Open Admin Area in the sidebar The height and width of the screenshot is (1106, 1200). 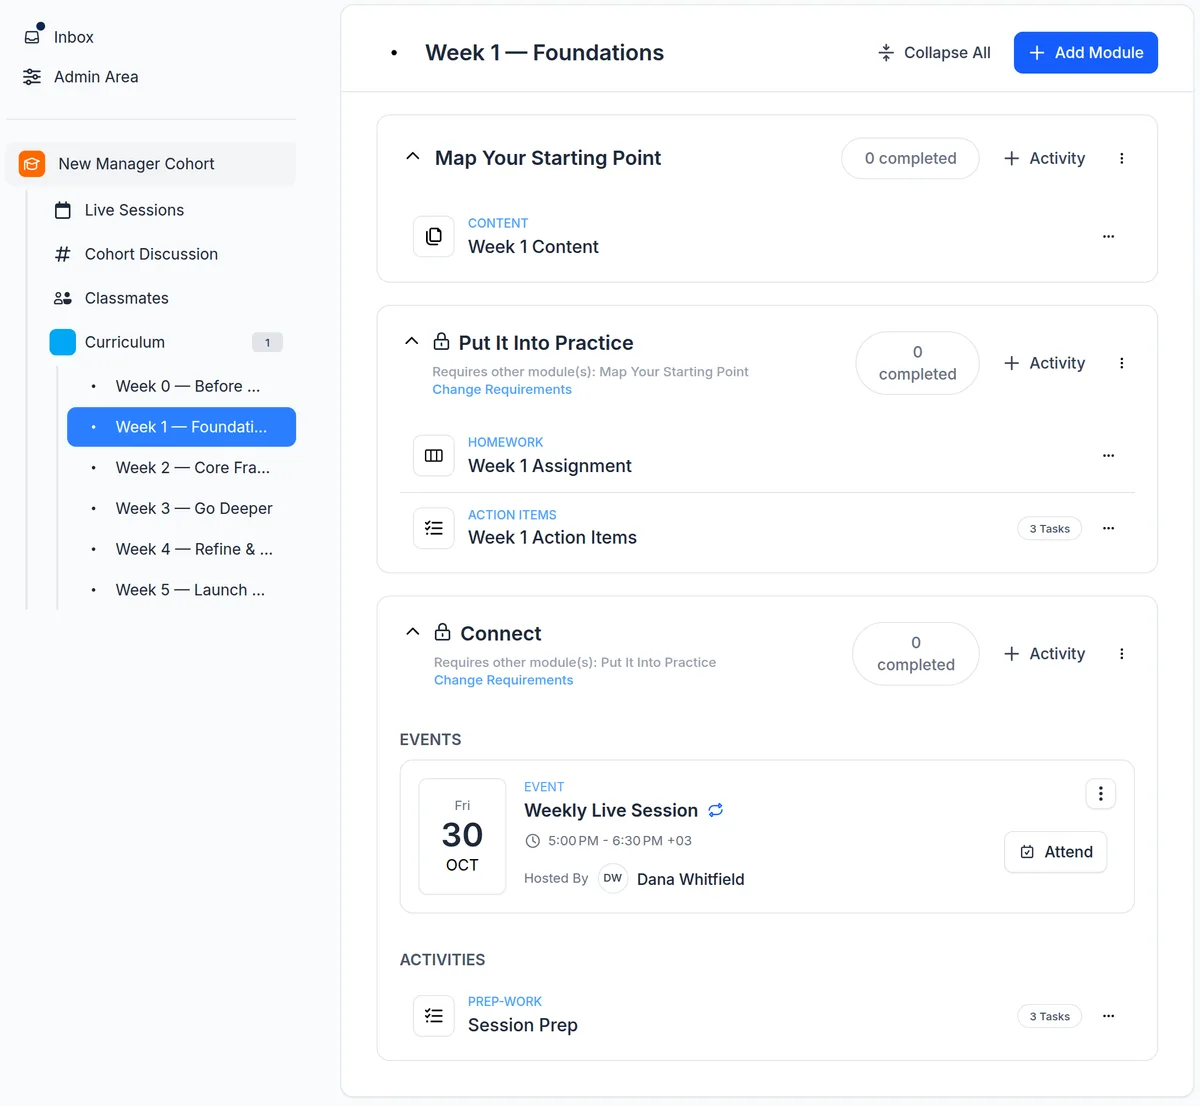point(96,77)
